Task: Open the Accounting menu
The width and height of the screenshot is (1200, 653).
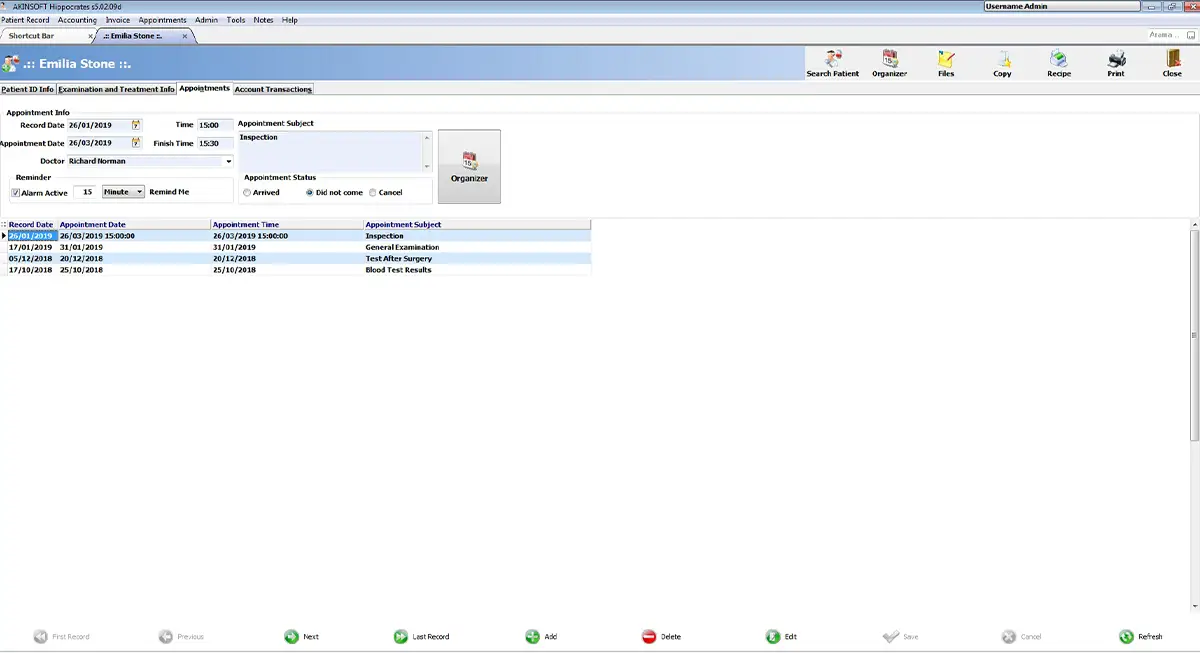Action: point(77,20)
